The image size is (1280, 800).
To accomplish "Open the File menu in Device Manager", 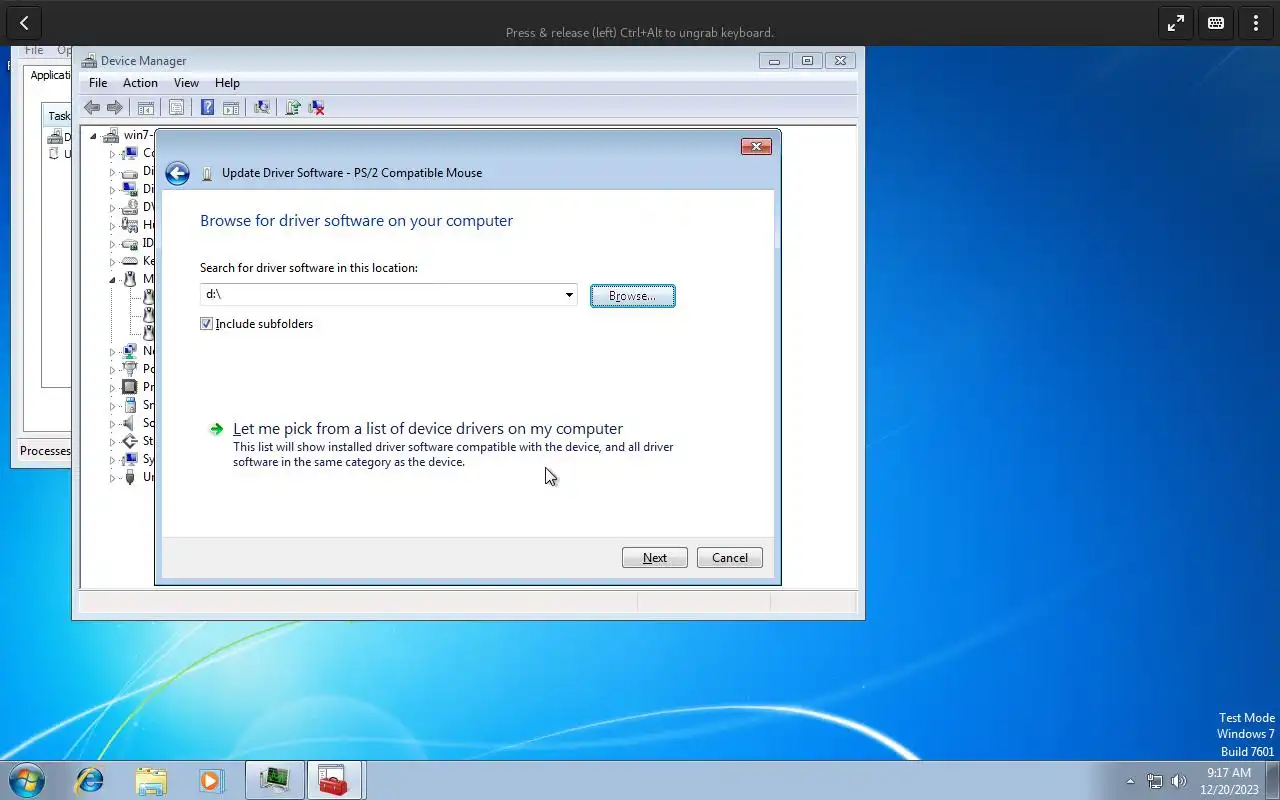I will pos(98,83).
